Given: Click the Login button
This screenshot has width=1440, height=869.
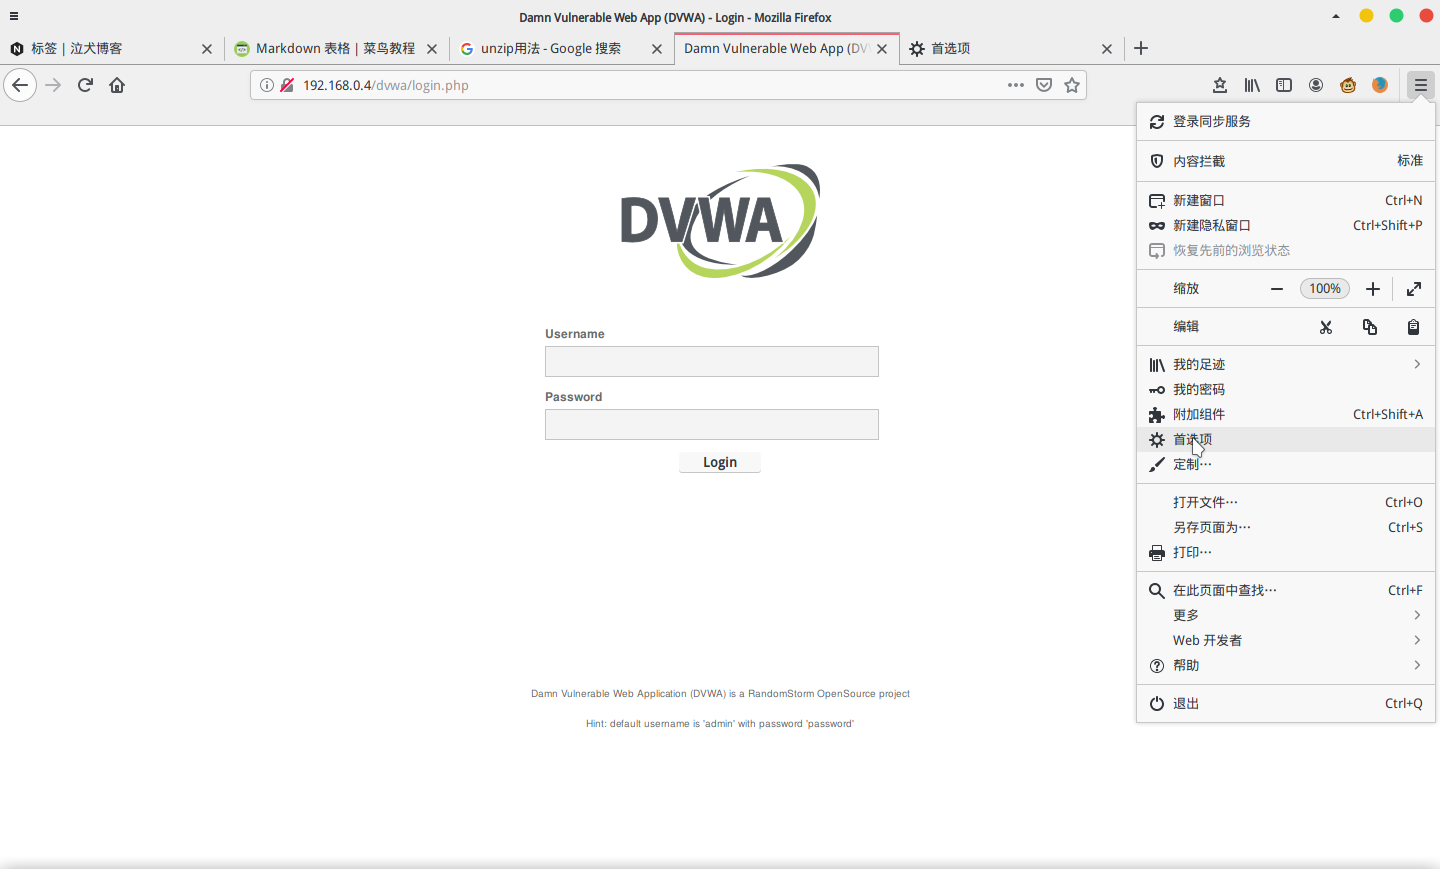Looking at the screenshot, I should point(719,462).
